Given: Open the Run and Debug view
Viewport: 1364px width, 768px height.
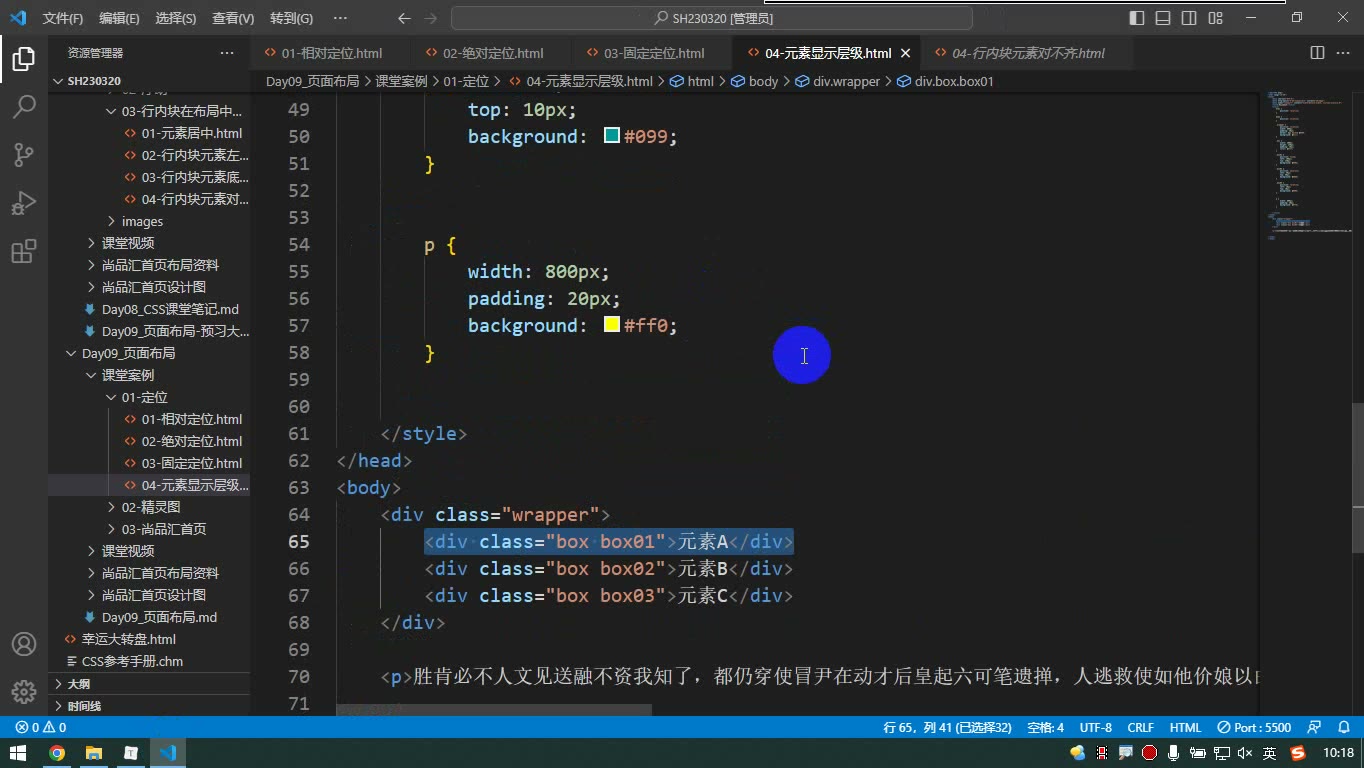Looking at the screenshot, I should coord(24,203).
